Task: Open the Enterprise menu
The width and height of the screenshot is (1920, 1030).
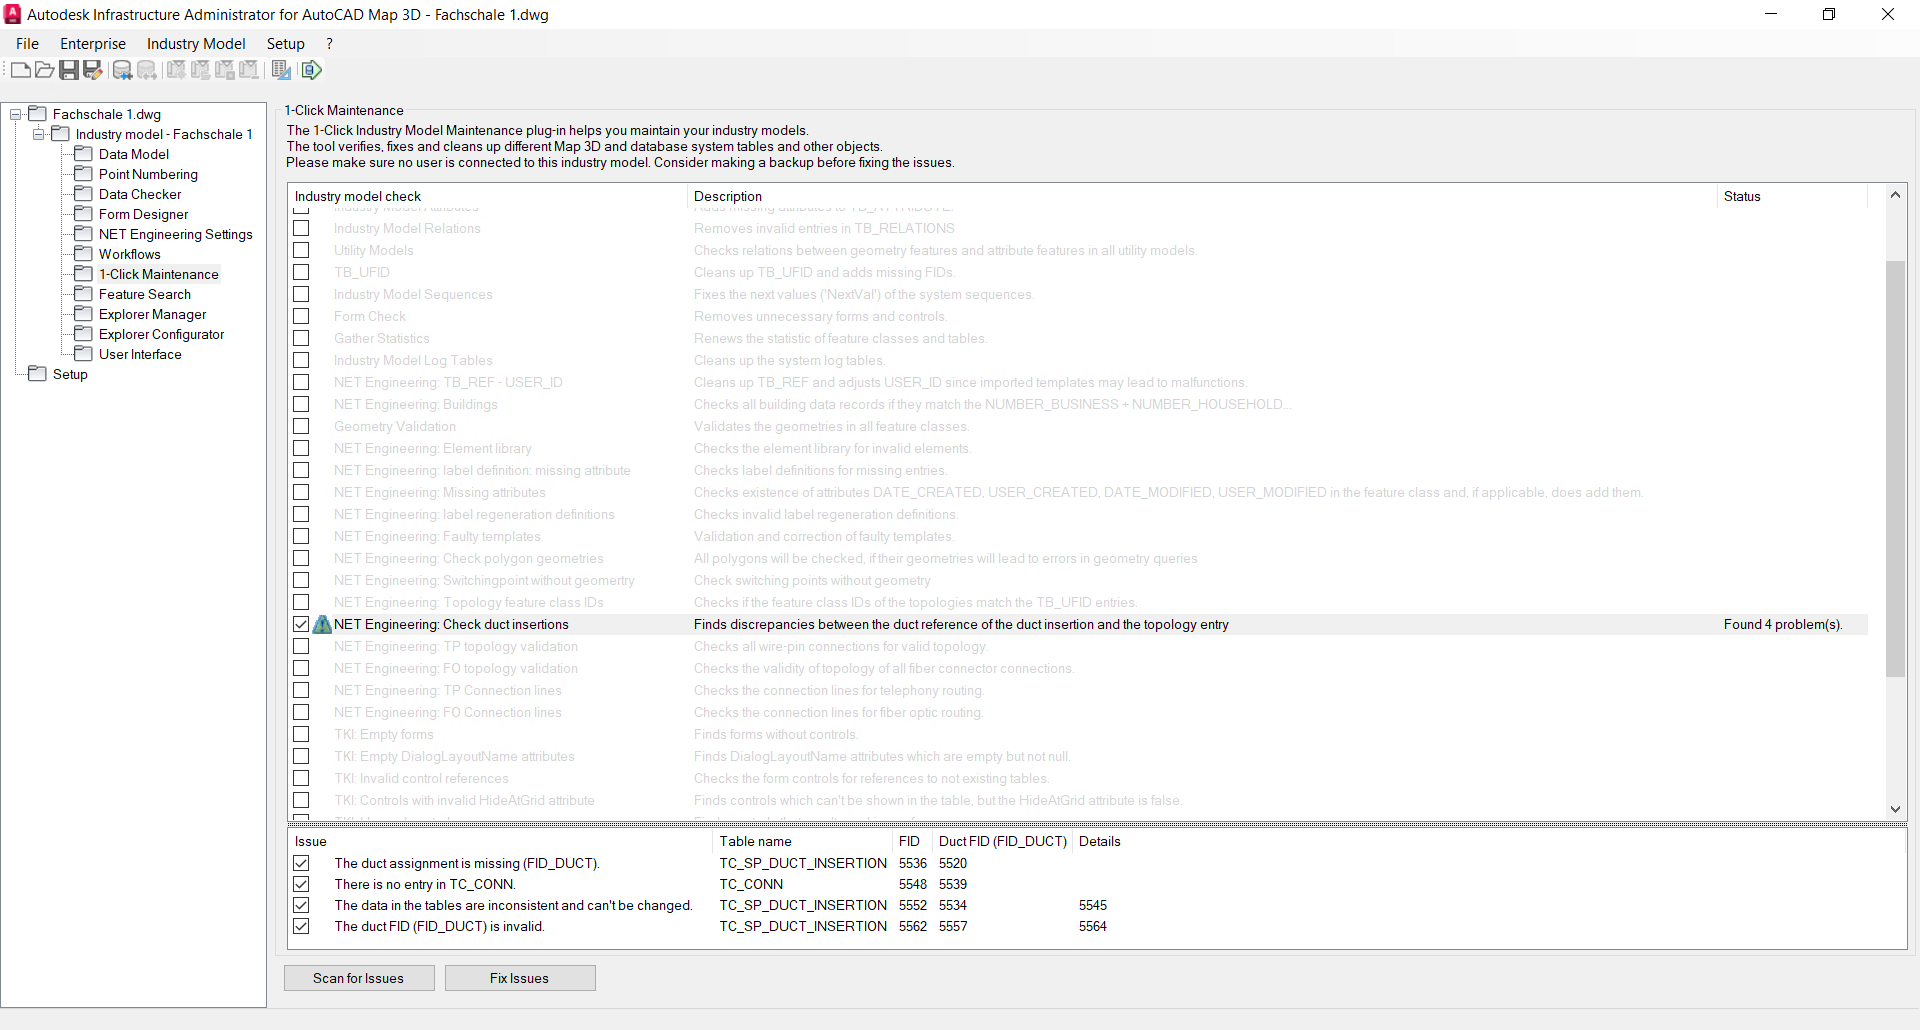Action: pyautogui.click(x=93, y=44)
